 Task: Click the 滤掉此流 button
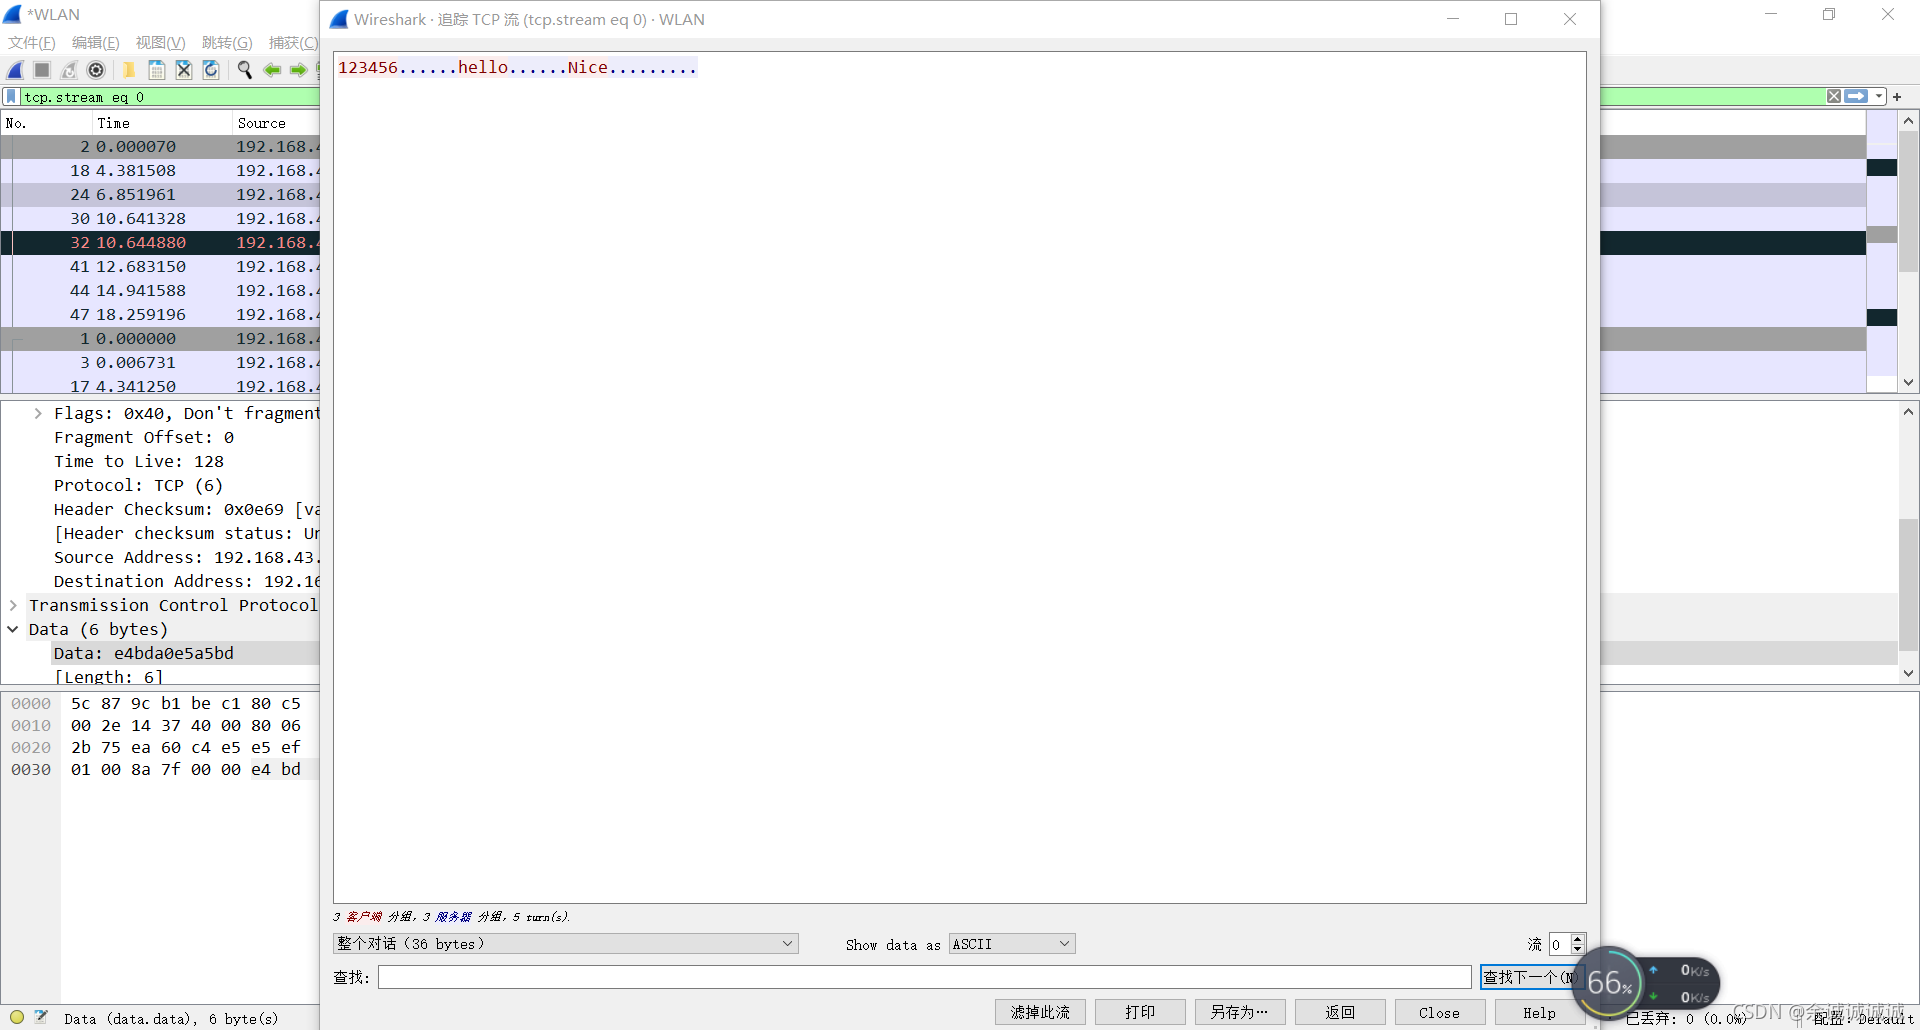tap(1040, 1013)
